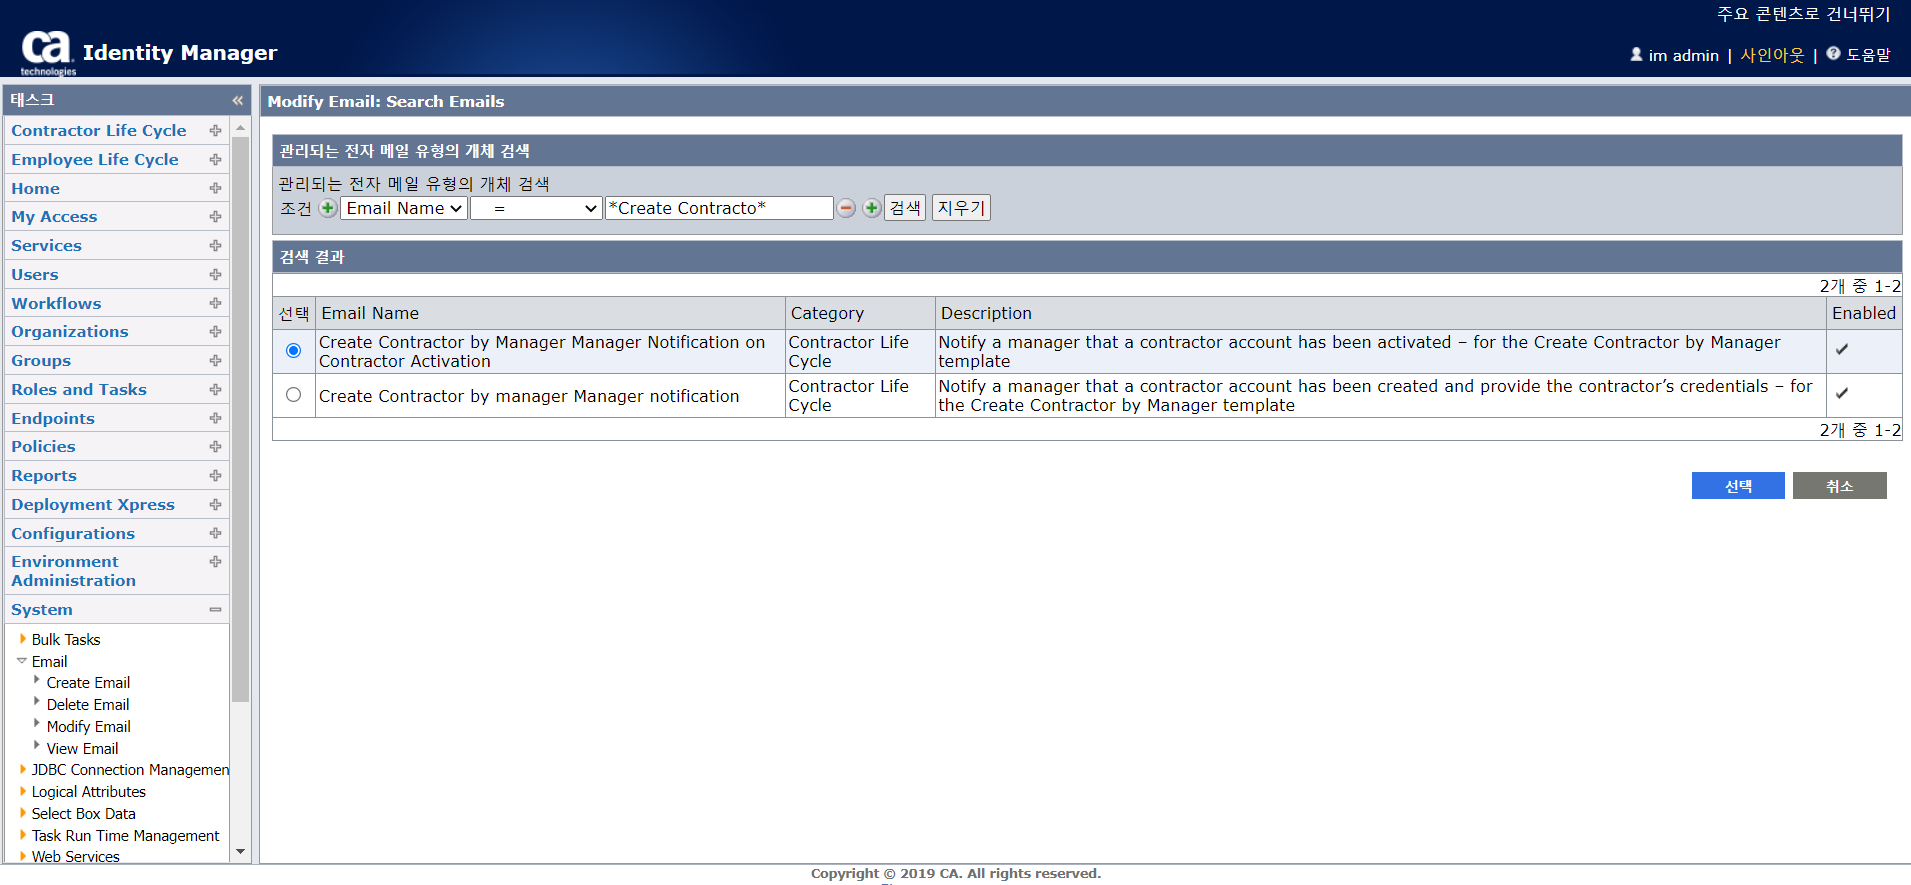Expand Users plus icon

[215, 275]
